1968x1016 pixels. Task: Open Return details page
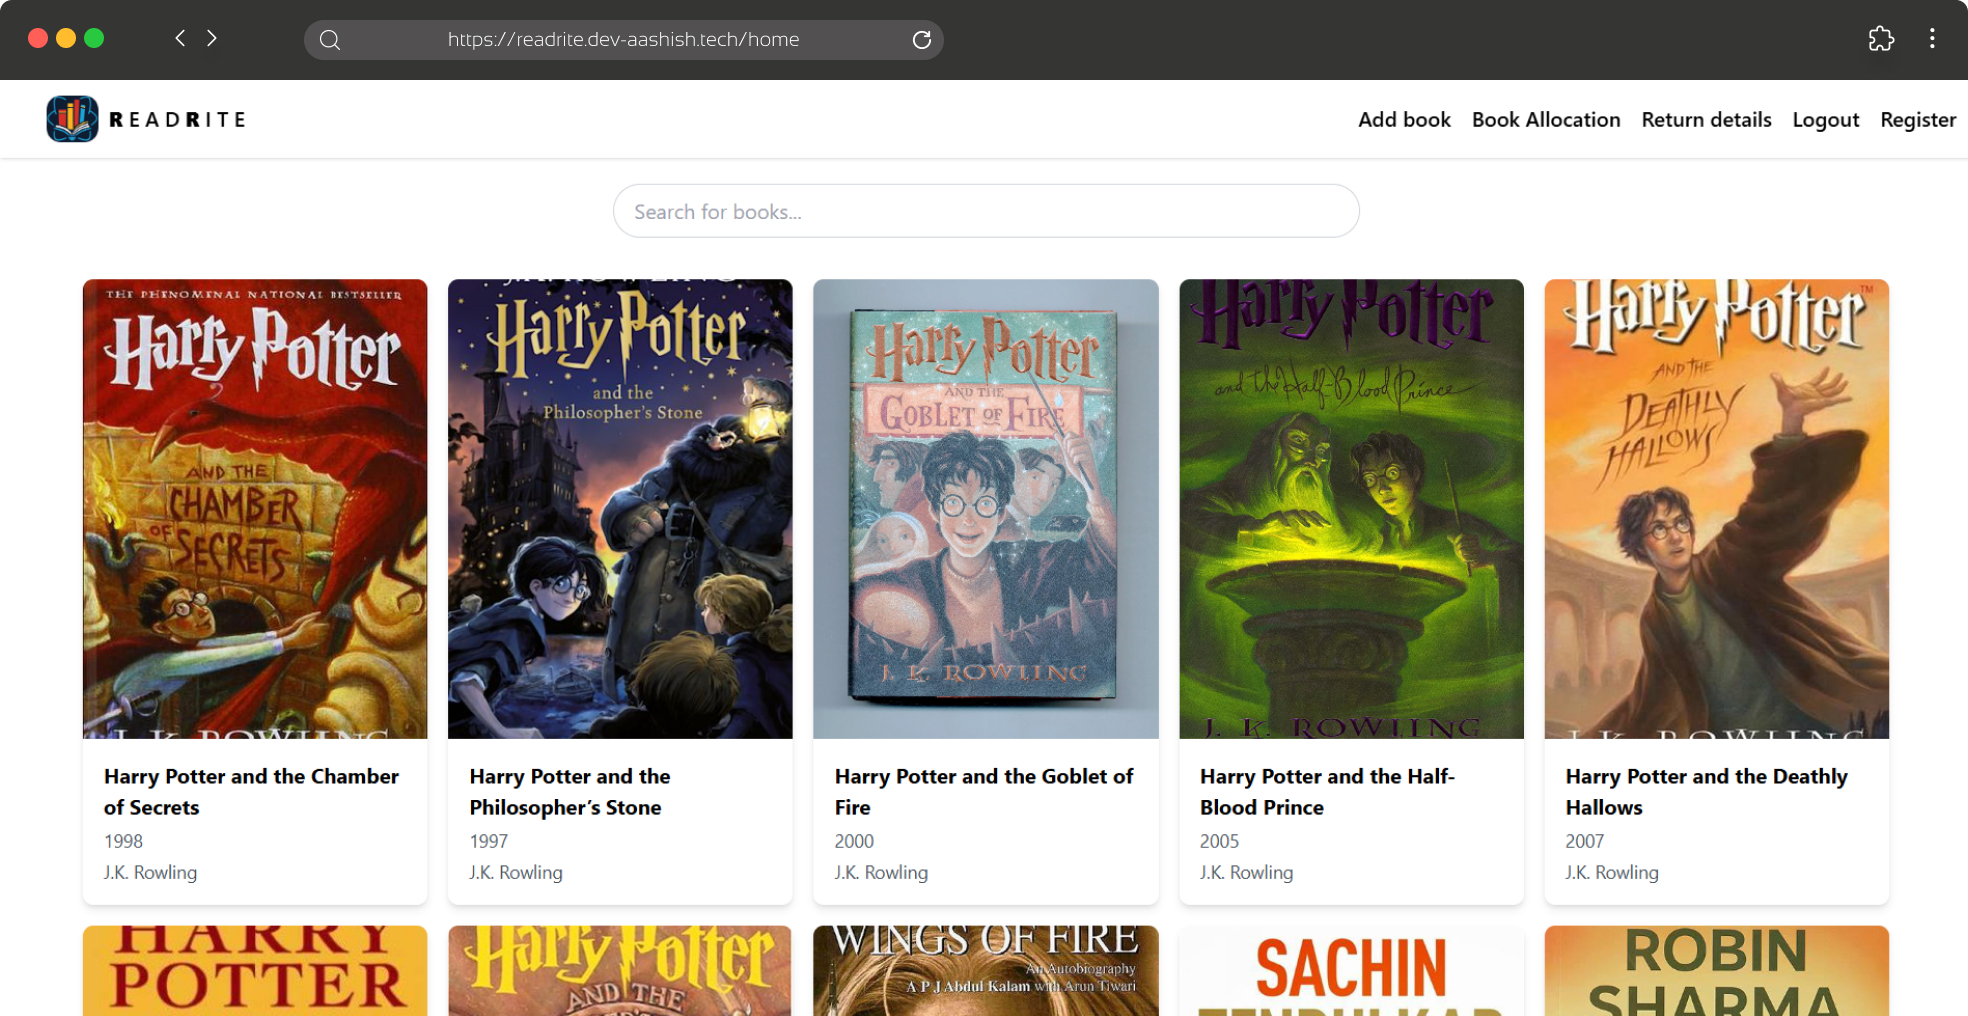click(1706, 119)
